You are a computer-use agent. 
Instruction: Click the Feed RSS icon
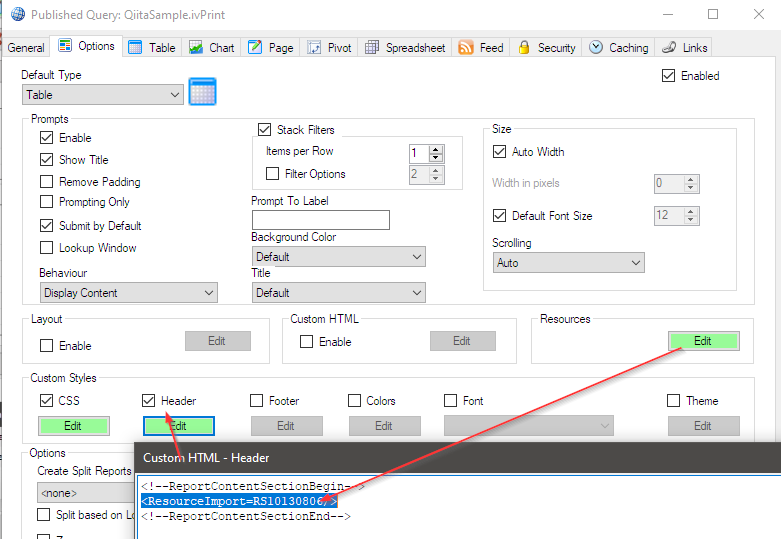coord(465,48)
